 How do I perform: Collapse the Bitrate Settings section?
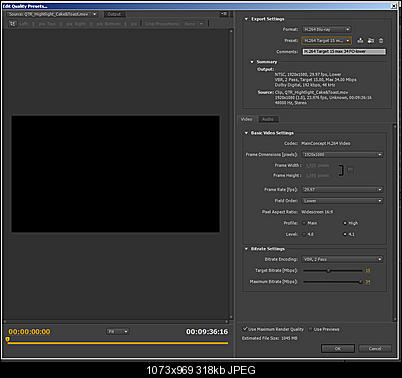246,249
